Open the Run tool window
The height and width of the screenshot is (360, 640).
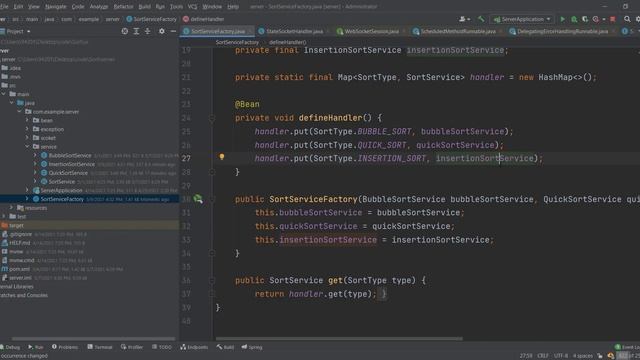(36, 347)
